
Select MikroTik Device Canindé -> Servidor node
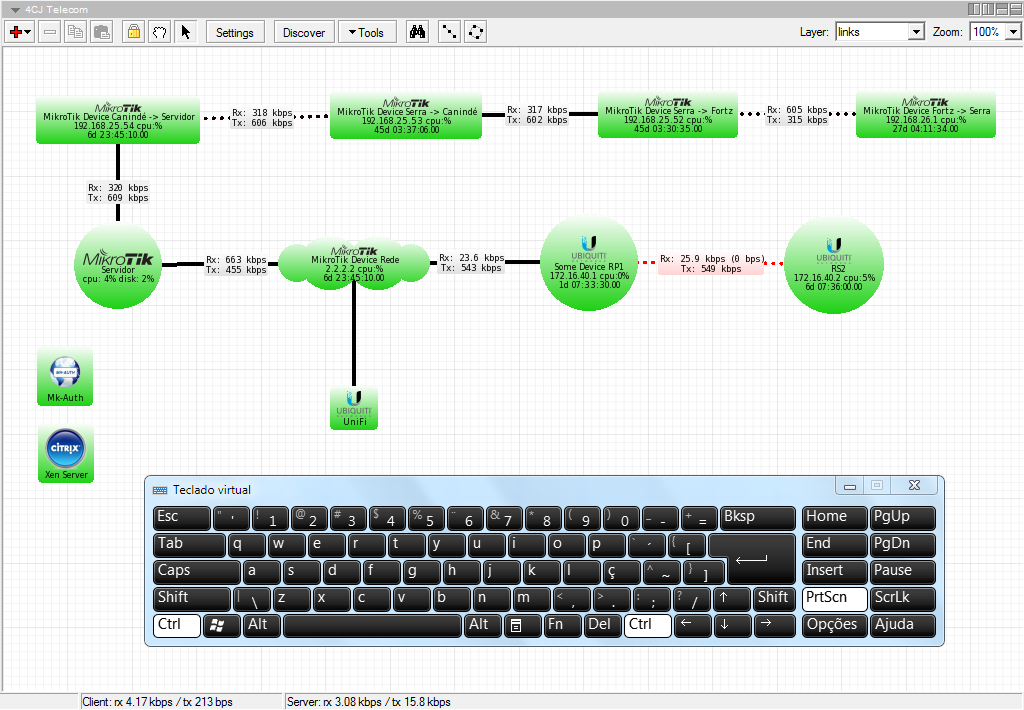coord(118,121)
